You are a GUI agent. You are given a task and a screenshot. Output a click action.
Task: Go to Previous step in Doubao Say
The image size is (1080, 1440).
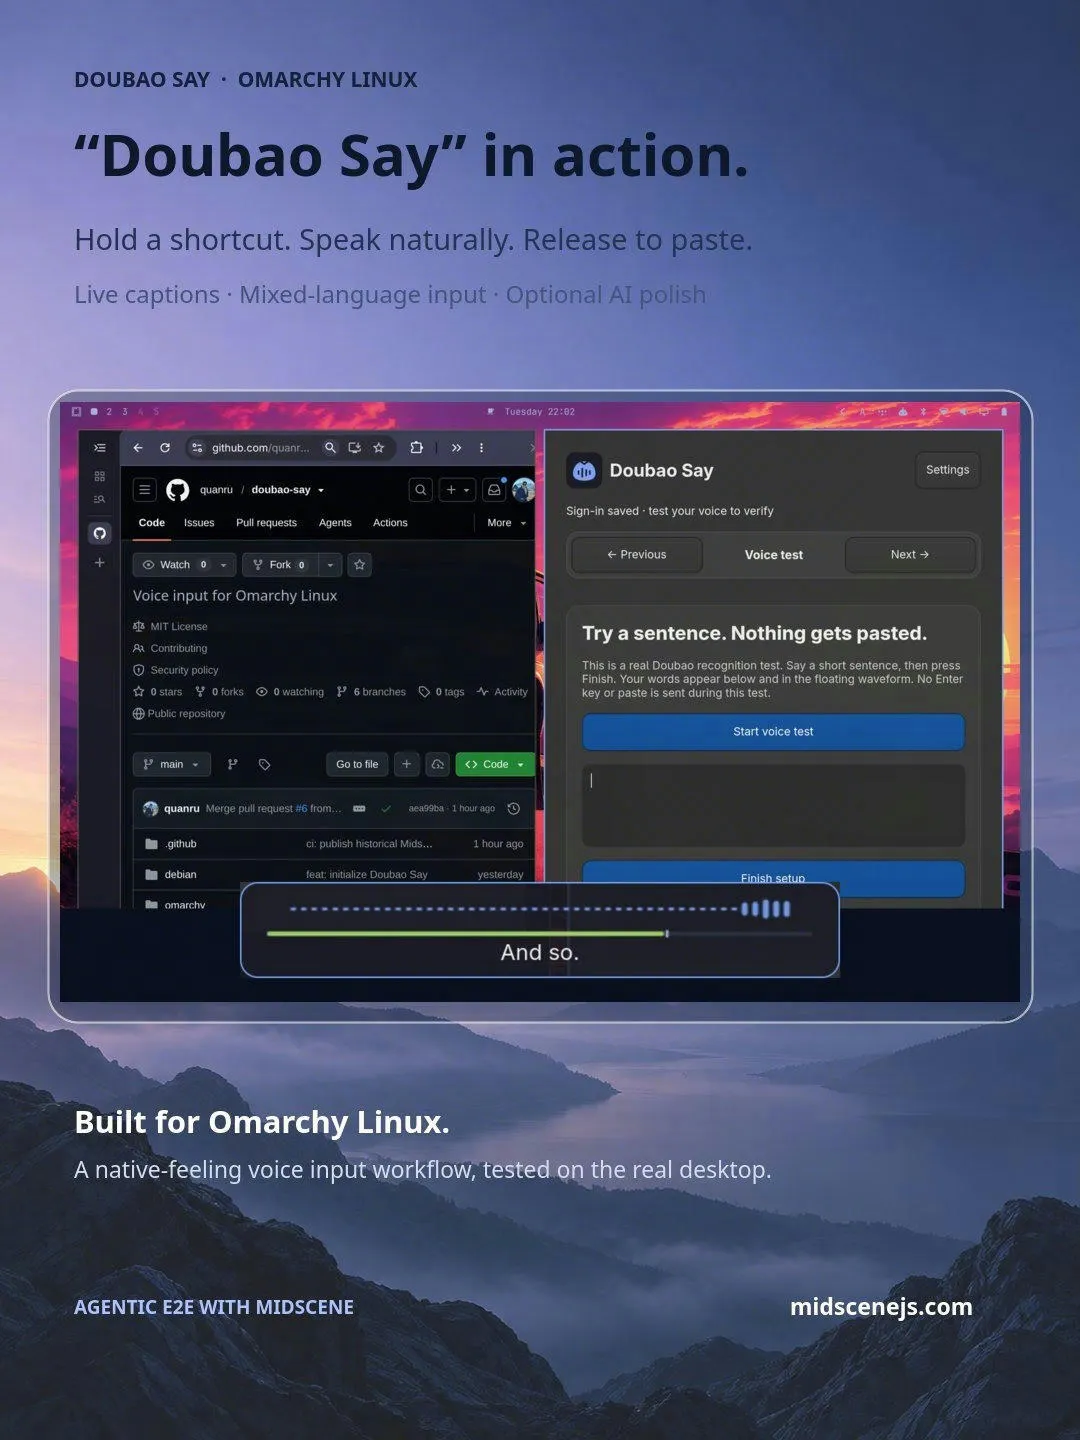point(636,555)
